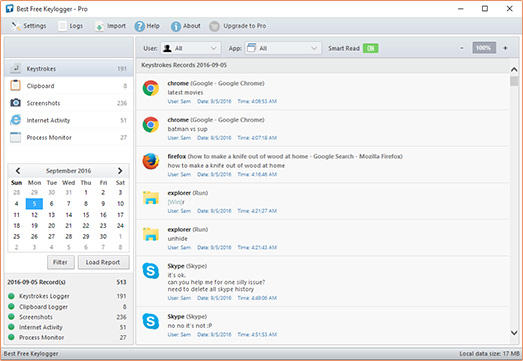
Task: Open Help from the toolbar
Action: tap(147, 26)
